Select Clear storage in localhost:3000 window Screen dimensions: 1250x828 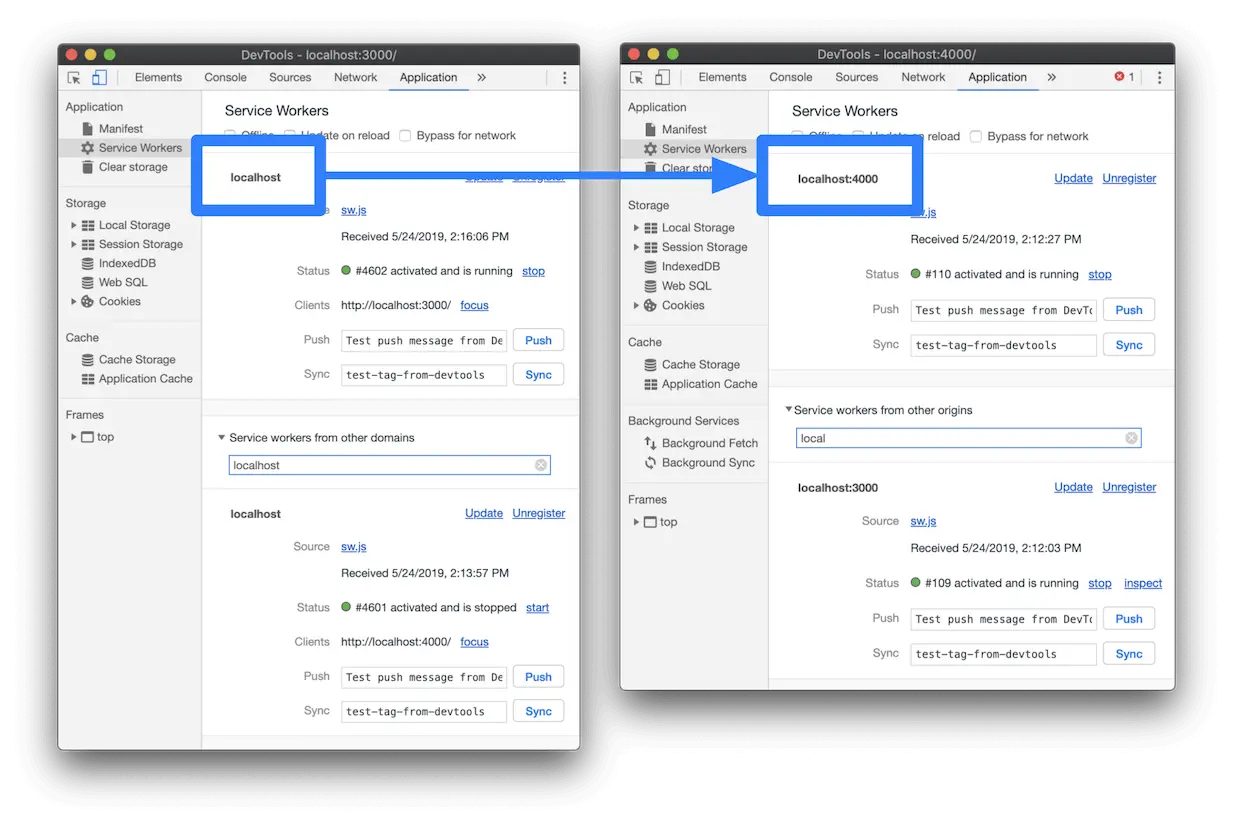click(x=133, y=167)
